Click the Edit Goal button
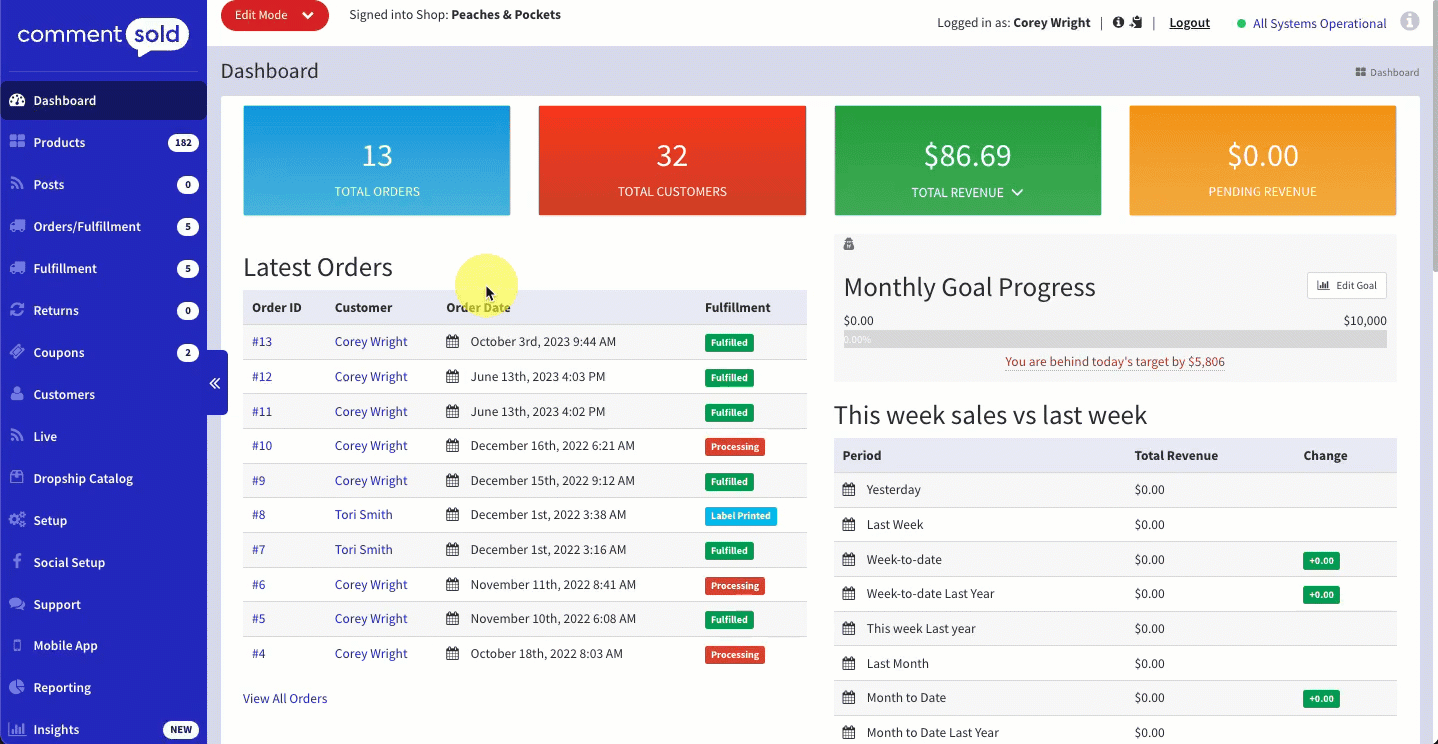 click(x=1346, y=285)
